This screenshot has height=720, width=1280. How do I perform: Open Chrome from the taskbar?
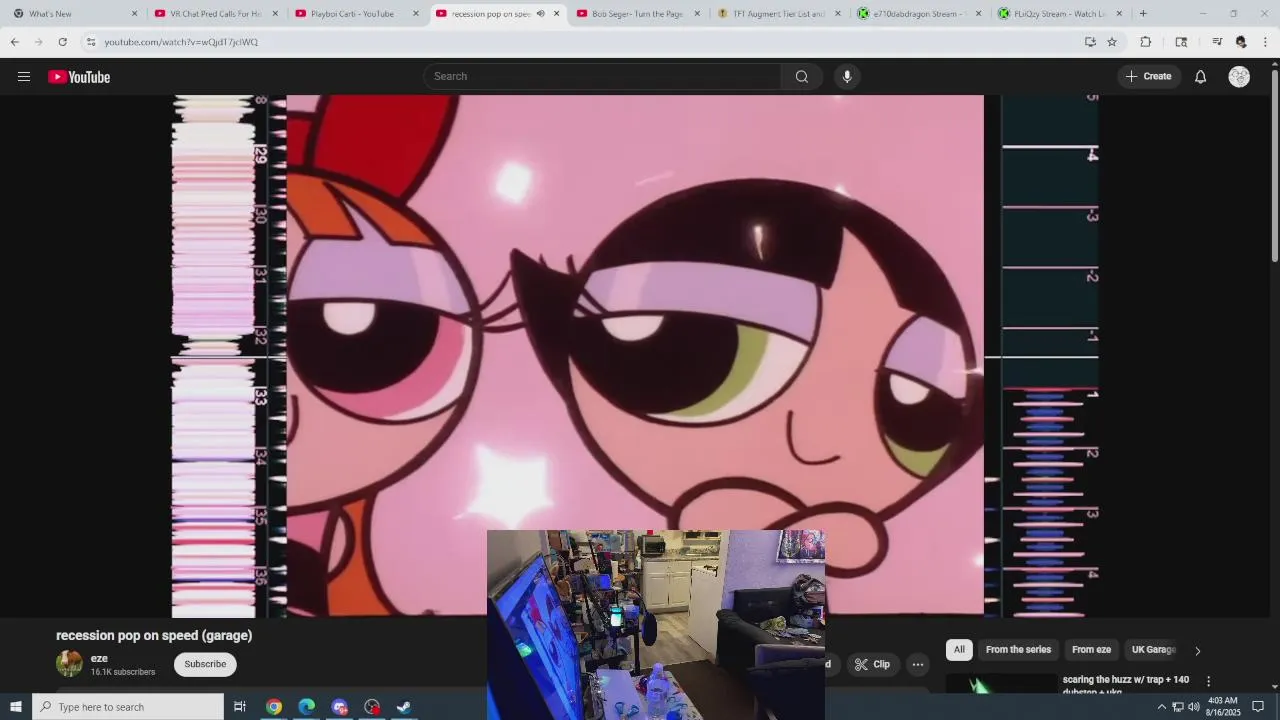[274, 707]
